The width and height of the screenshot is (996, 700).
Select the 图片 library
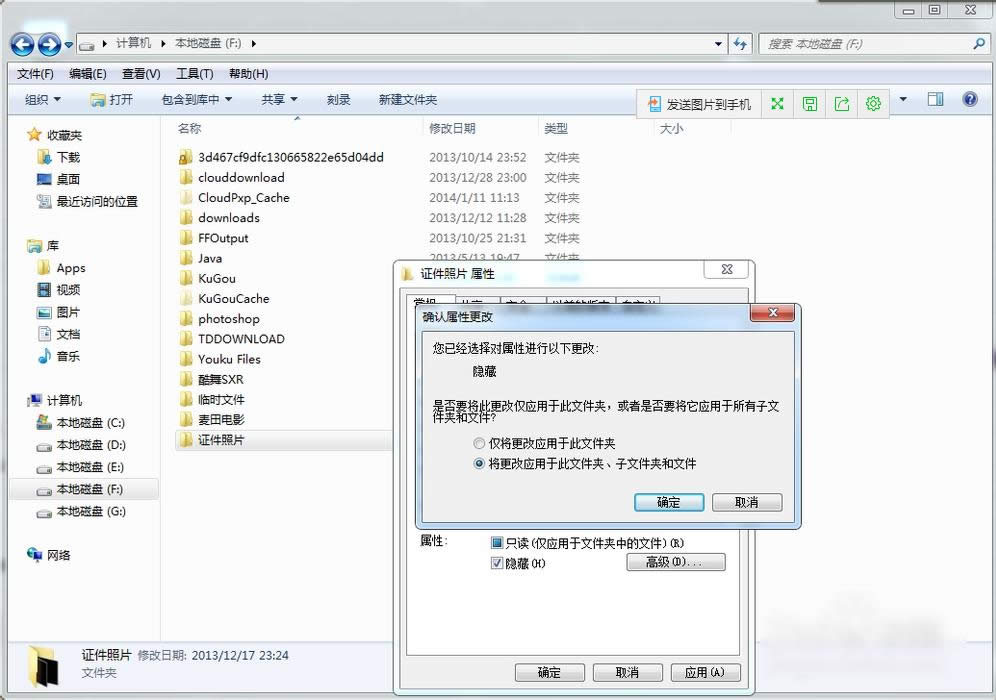[59, 312]
